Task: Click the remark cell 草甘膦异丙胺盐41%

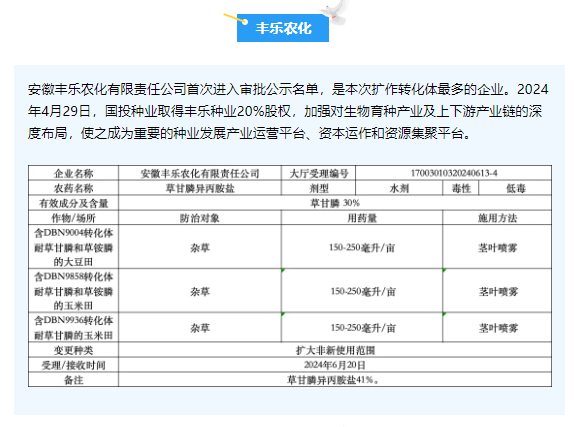Action: point(335,380)
